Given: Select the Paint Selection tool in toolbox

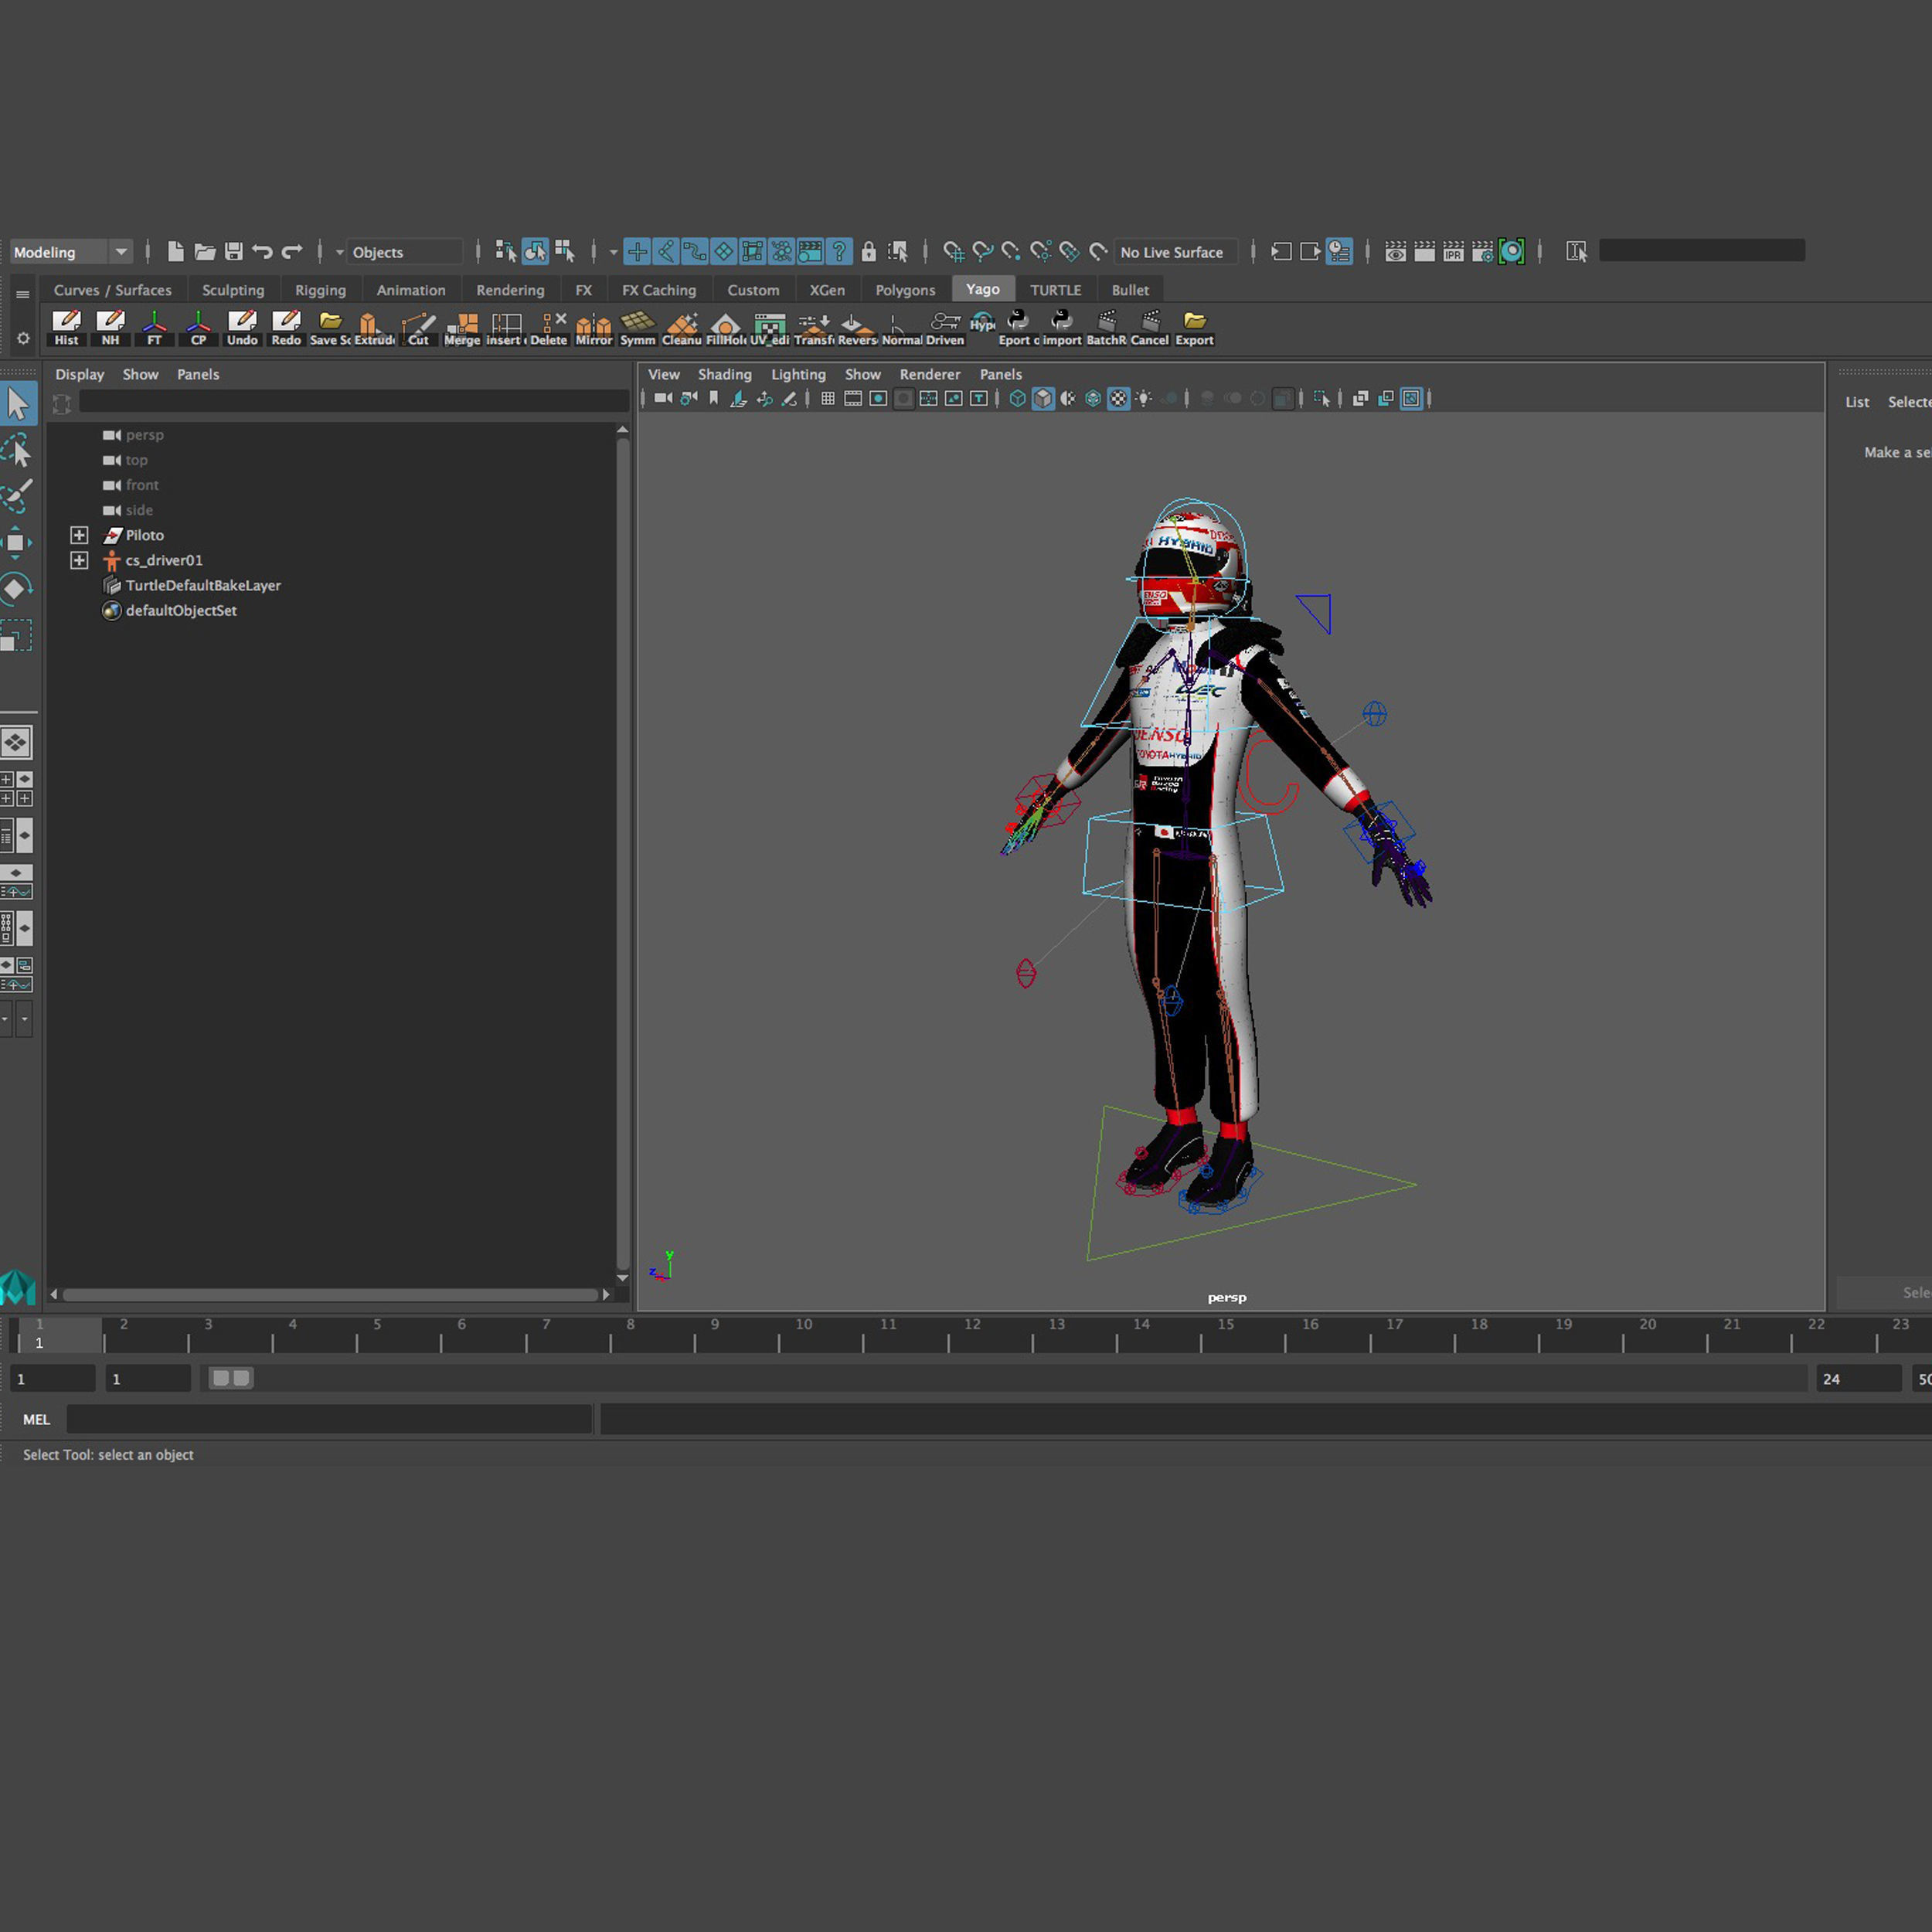Looking at the screenshot, I should coord(17,495).
